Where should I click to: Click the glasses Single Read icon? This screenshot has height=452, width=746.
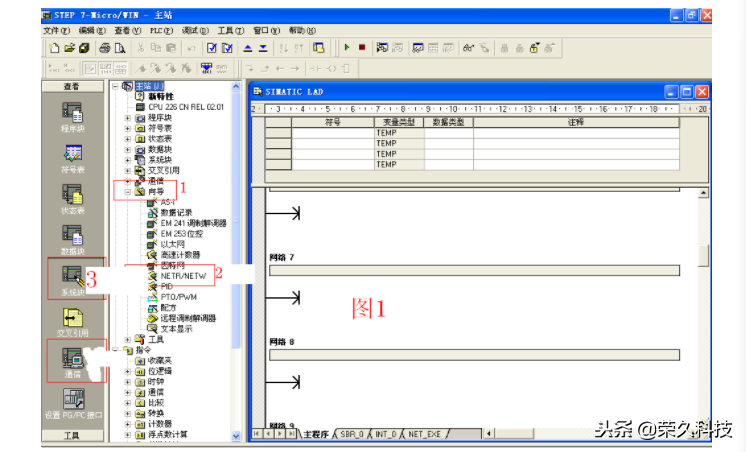point(468,48)
